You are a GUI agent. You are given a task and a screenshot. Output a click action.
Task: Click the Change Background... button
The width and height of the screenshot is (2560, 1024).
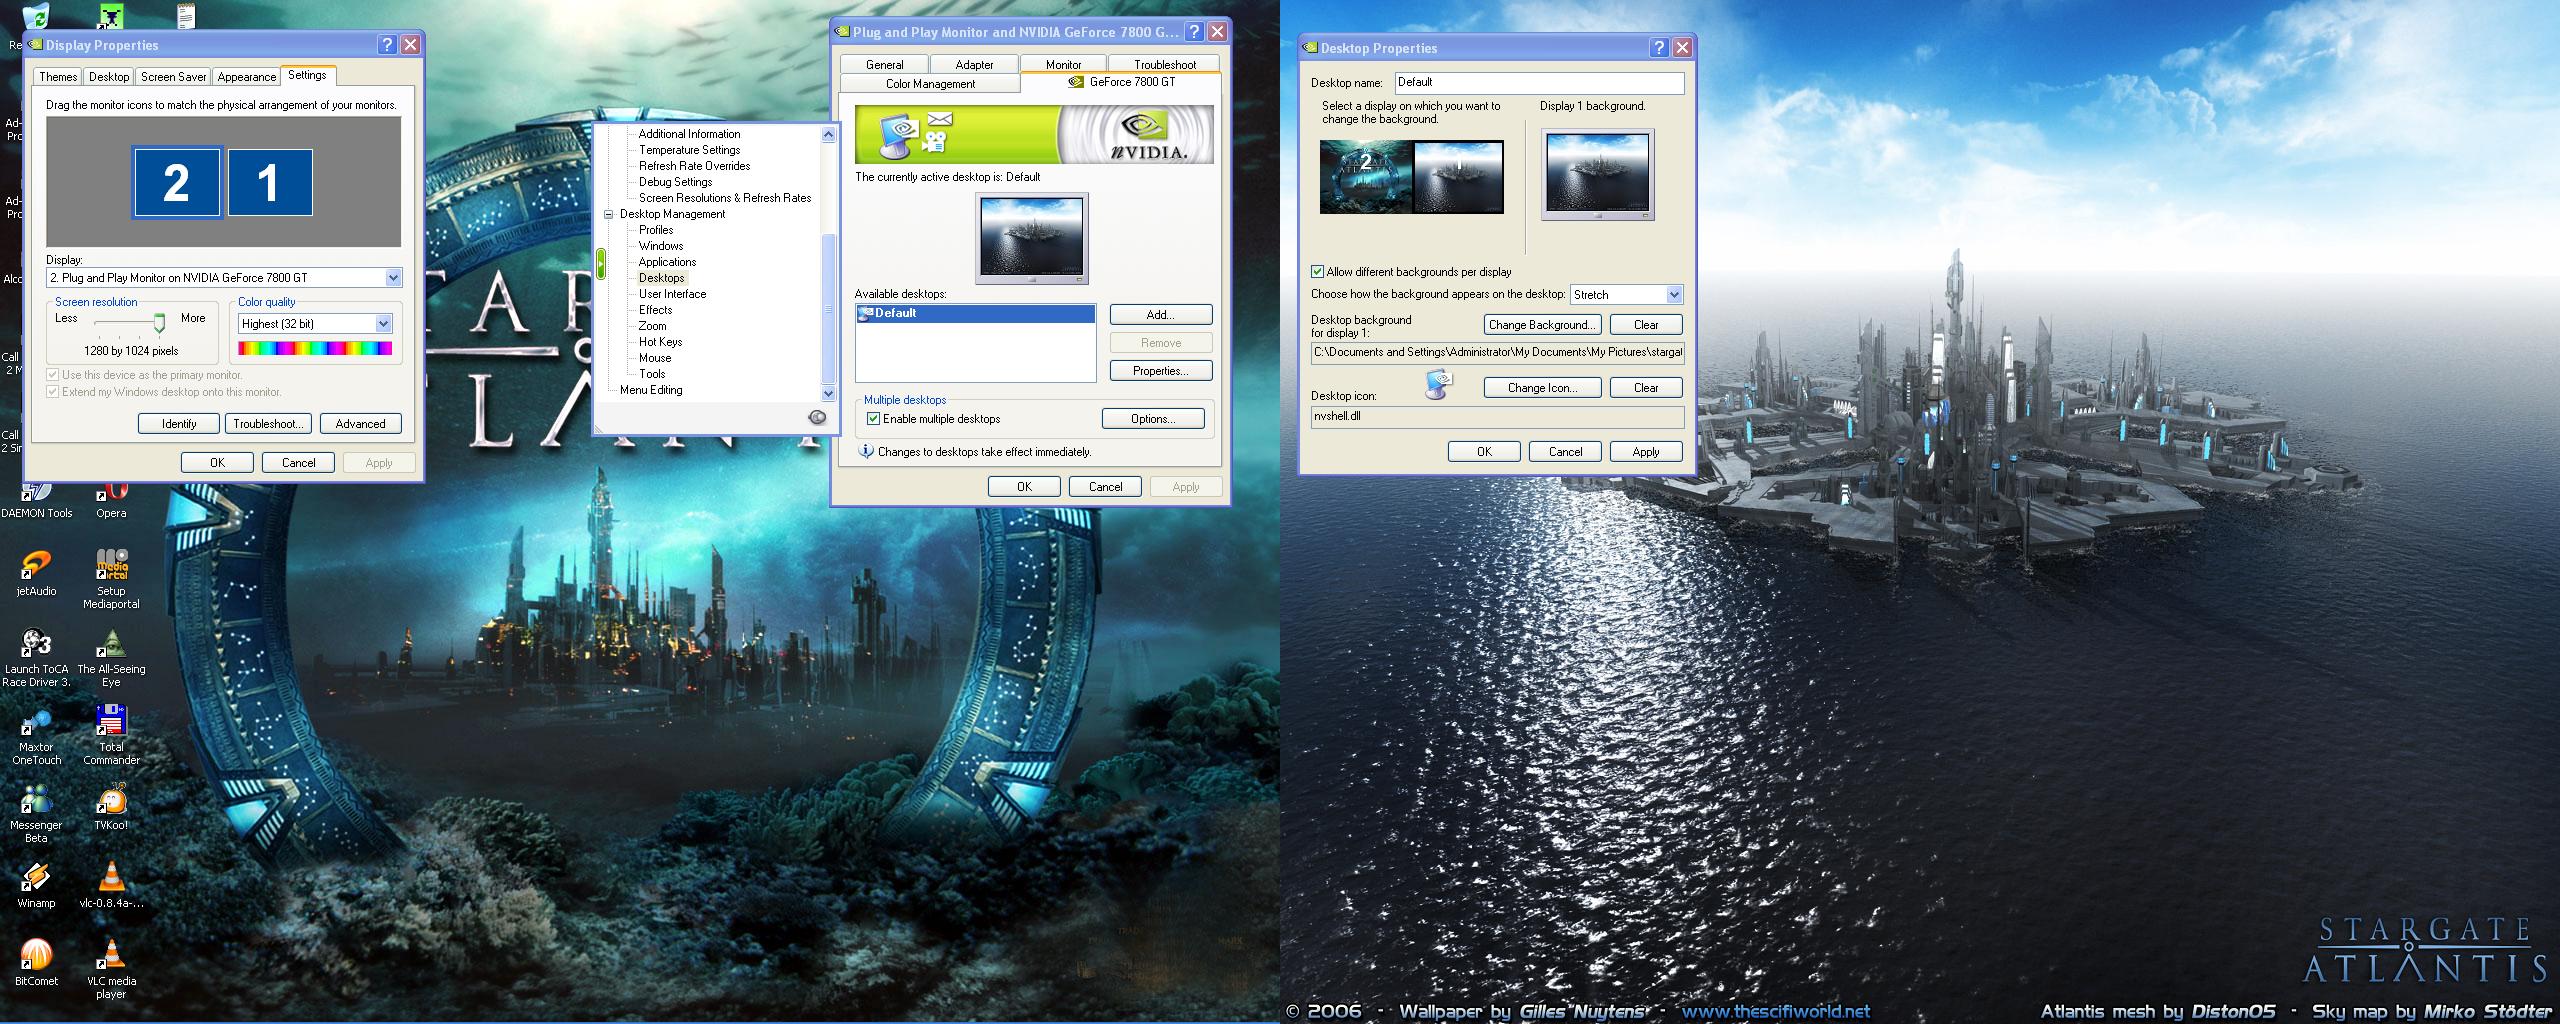1542,325
